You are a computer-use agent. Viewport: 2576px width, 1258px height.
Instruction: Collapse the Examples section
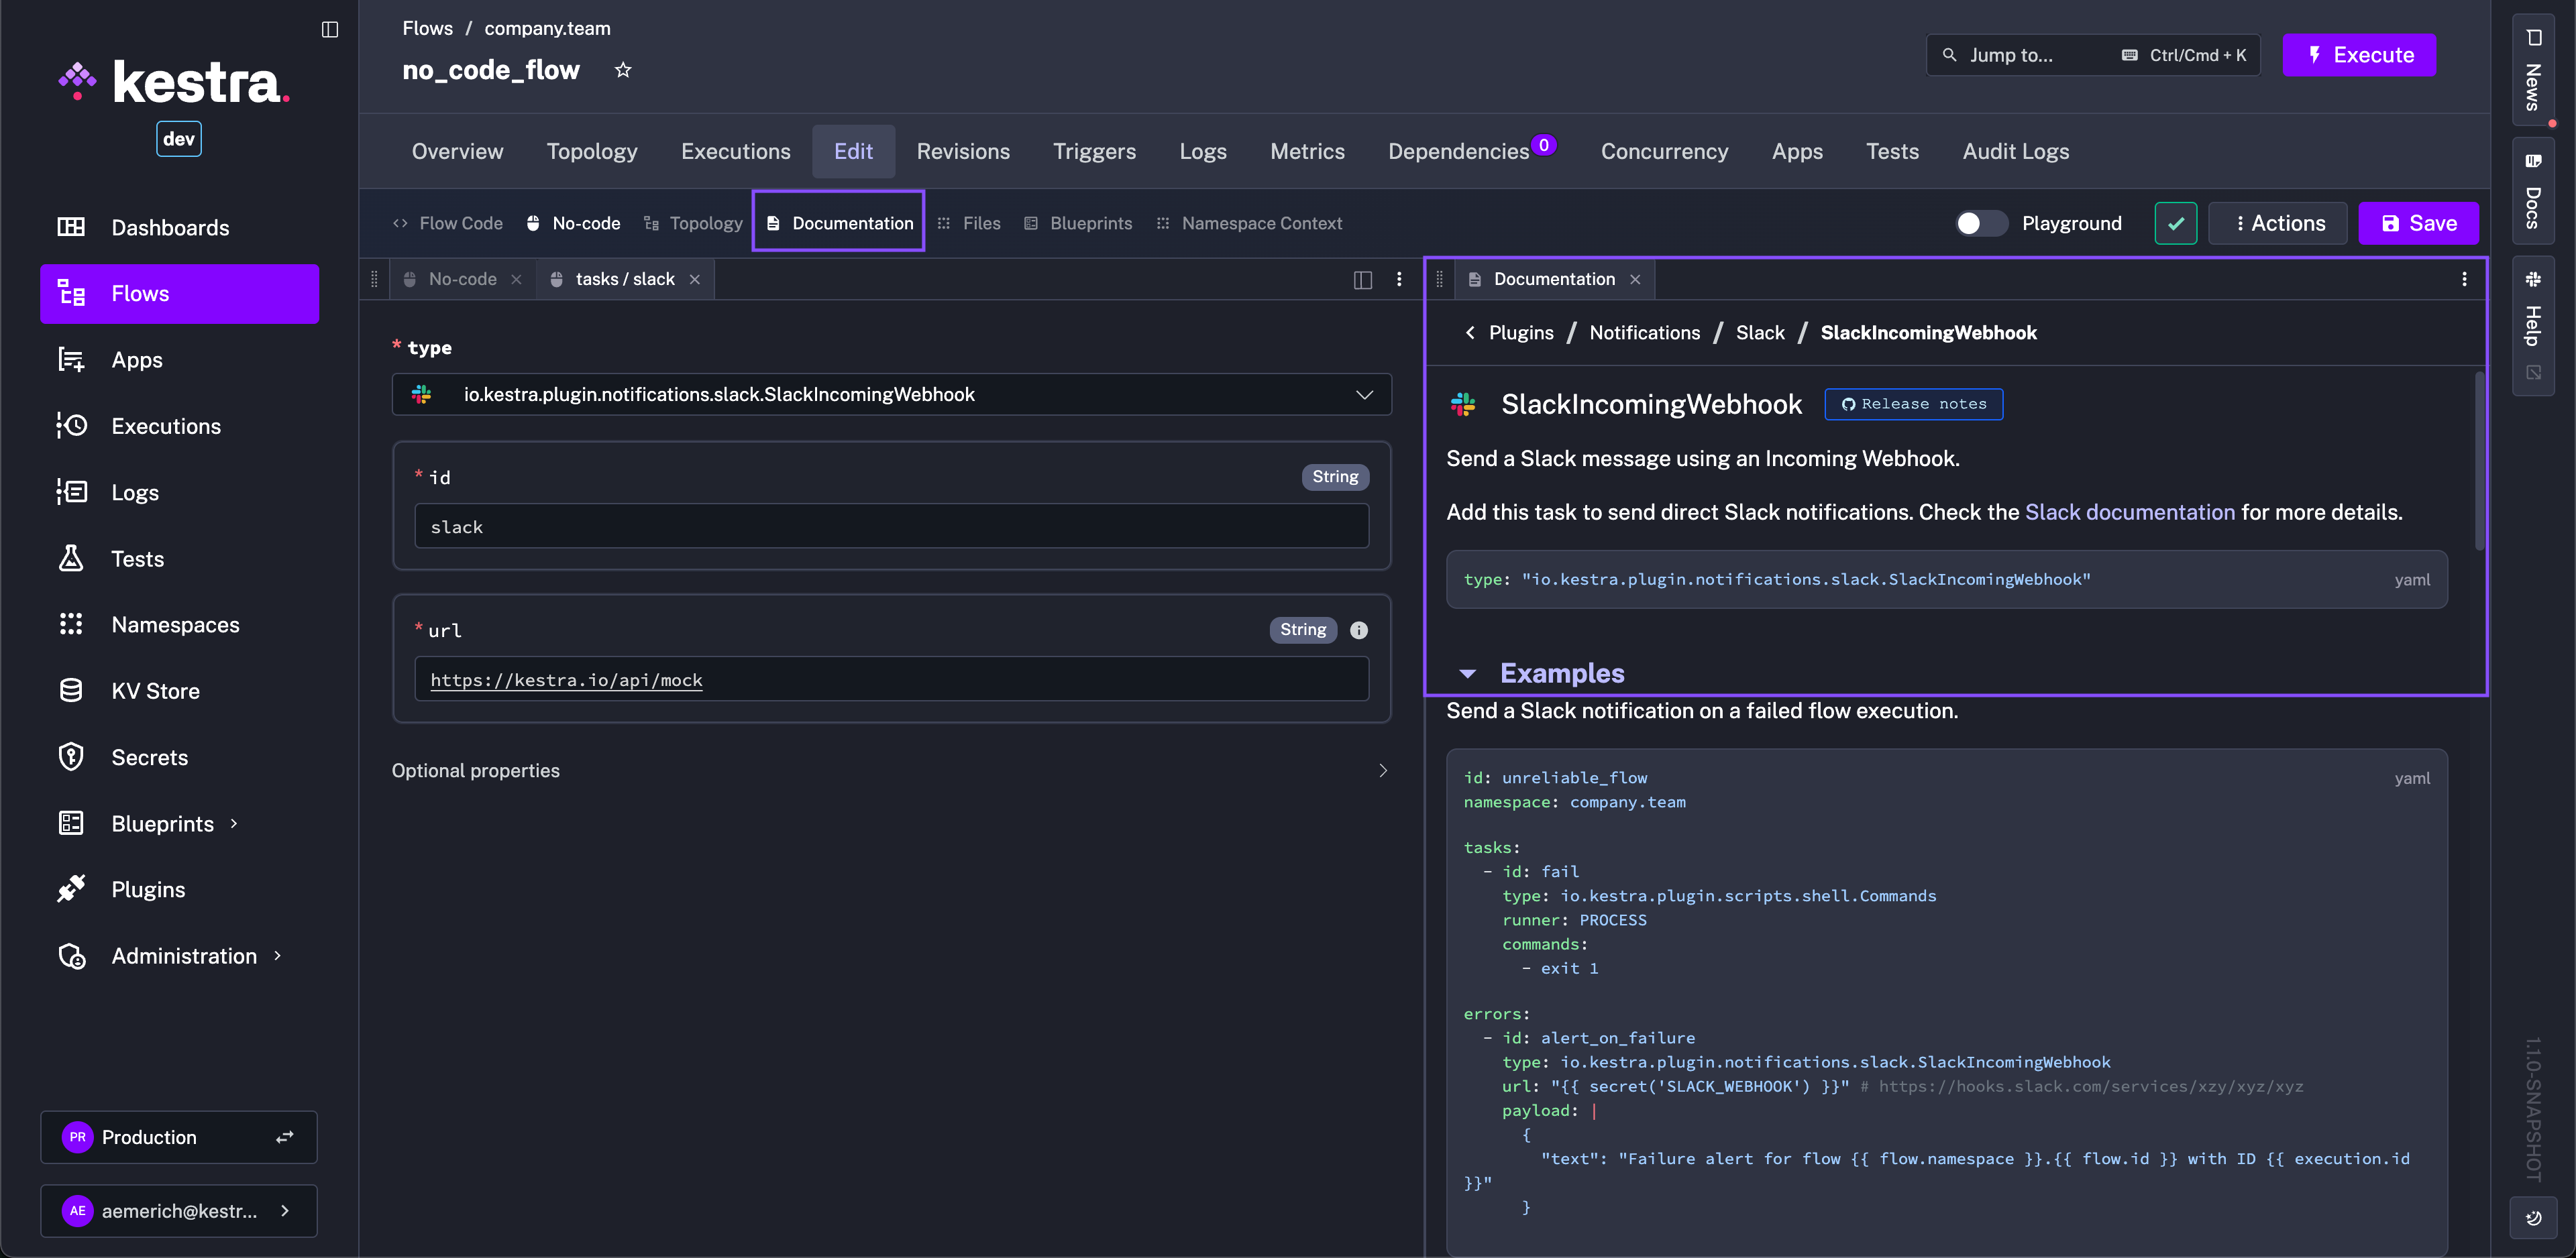tap(1467, 673)
